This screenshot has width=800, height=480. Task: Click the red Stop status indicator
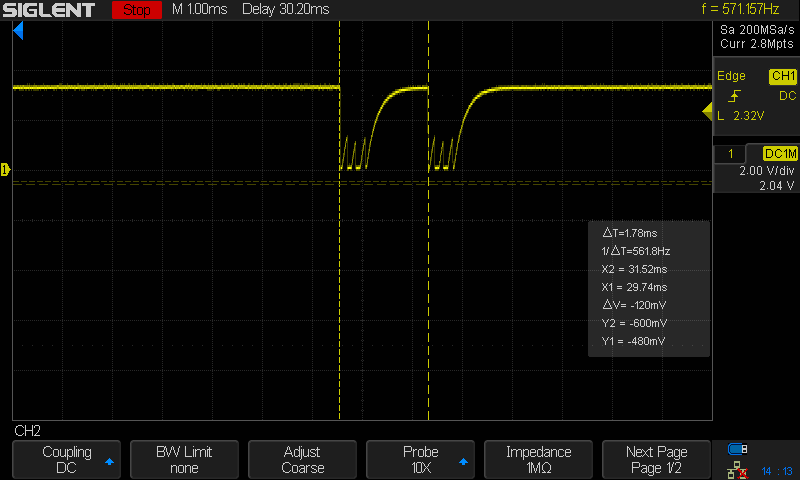tap(137, 10)
